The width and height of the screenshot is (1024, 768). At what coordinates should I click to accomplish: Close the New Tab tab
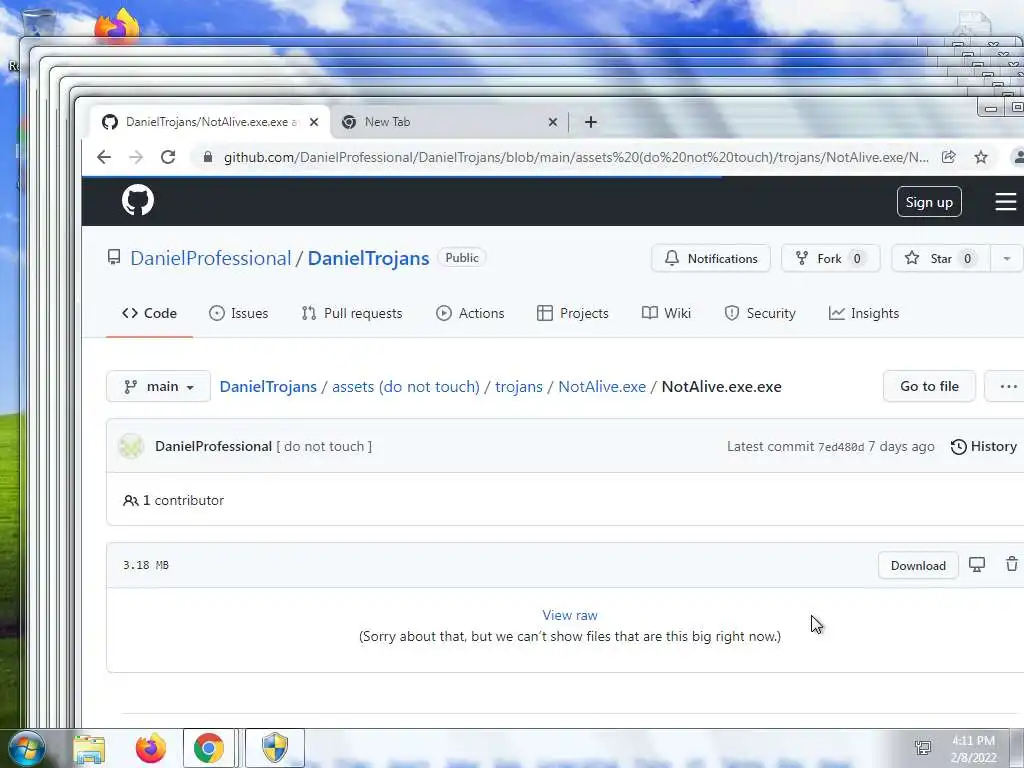(x=552, y=122)
